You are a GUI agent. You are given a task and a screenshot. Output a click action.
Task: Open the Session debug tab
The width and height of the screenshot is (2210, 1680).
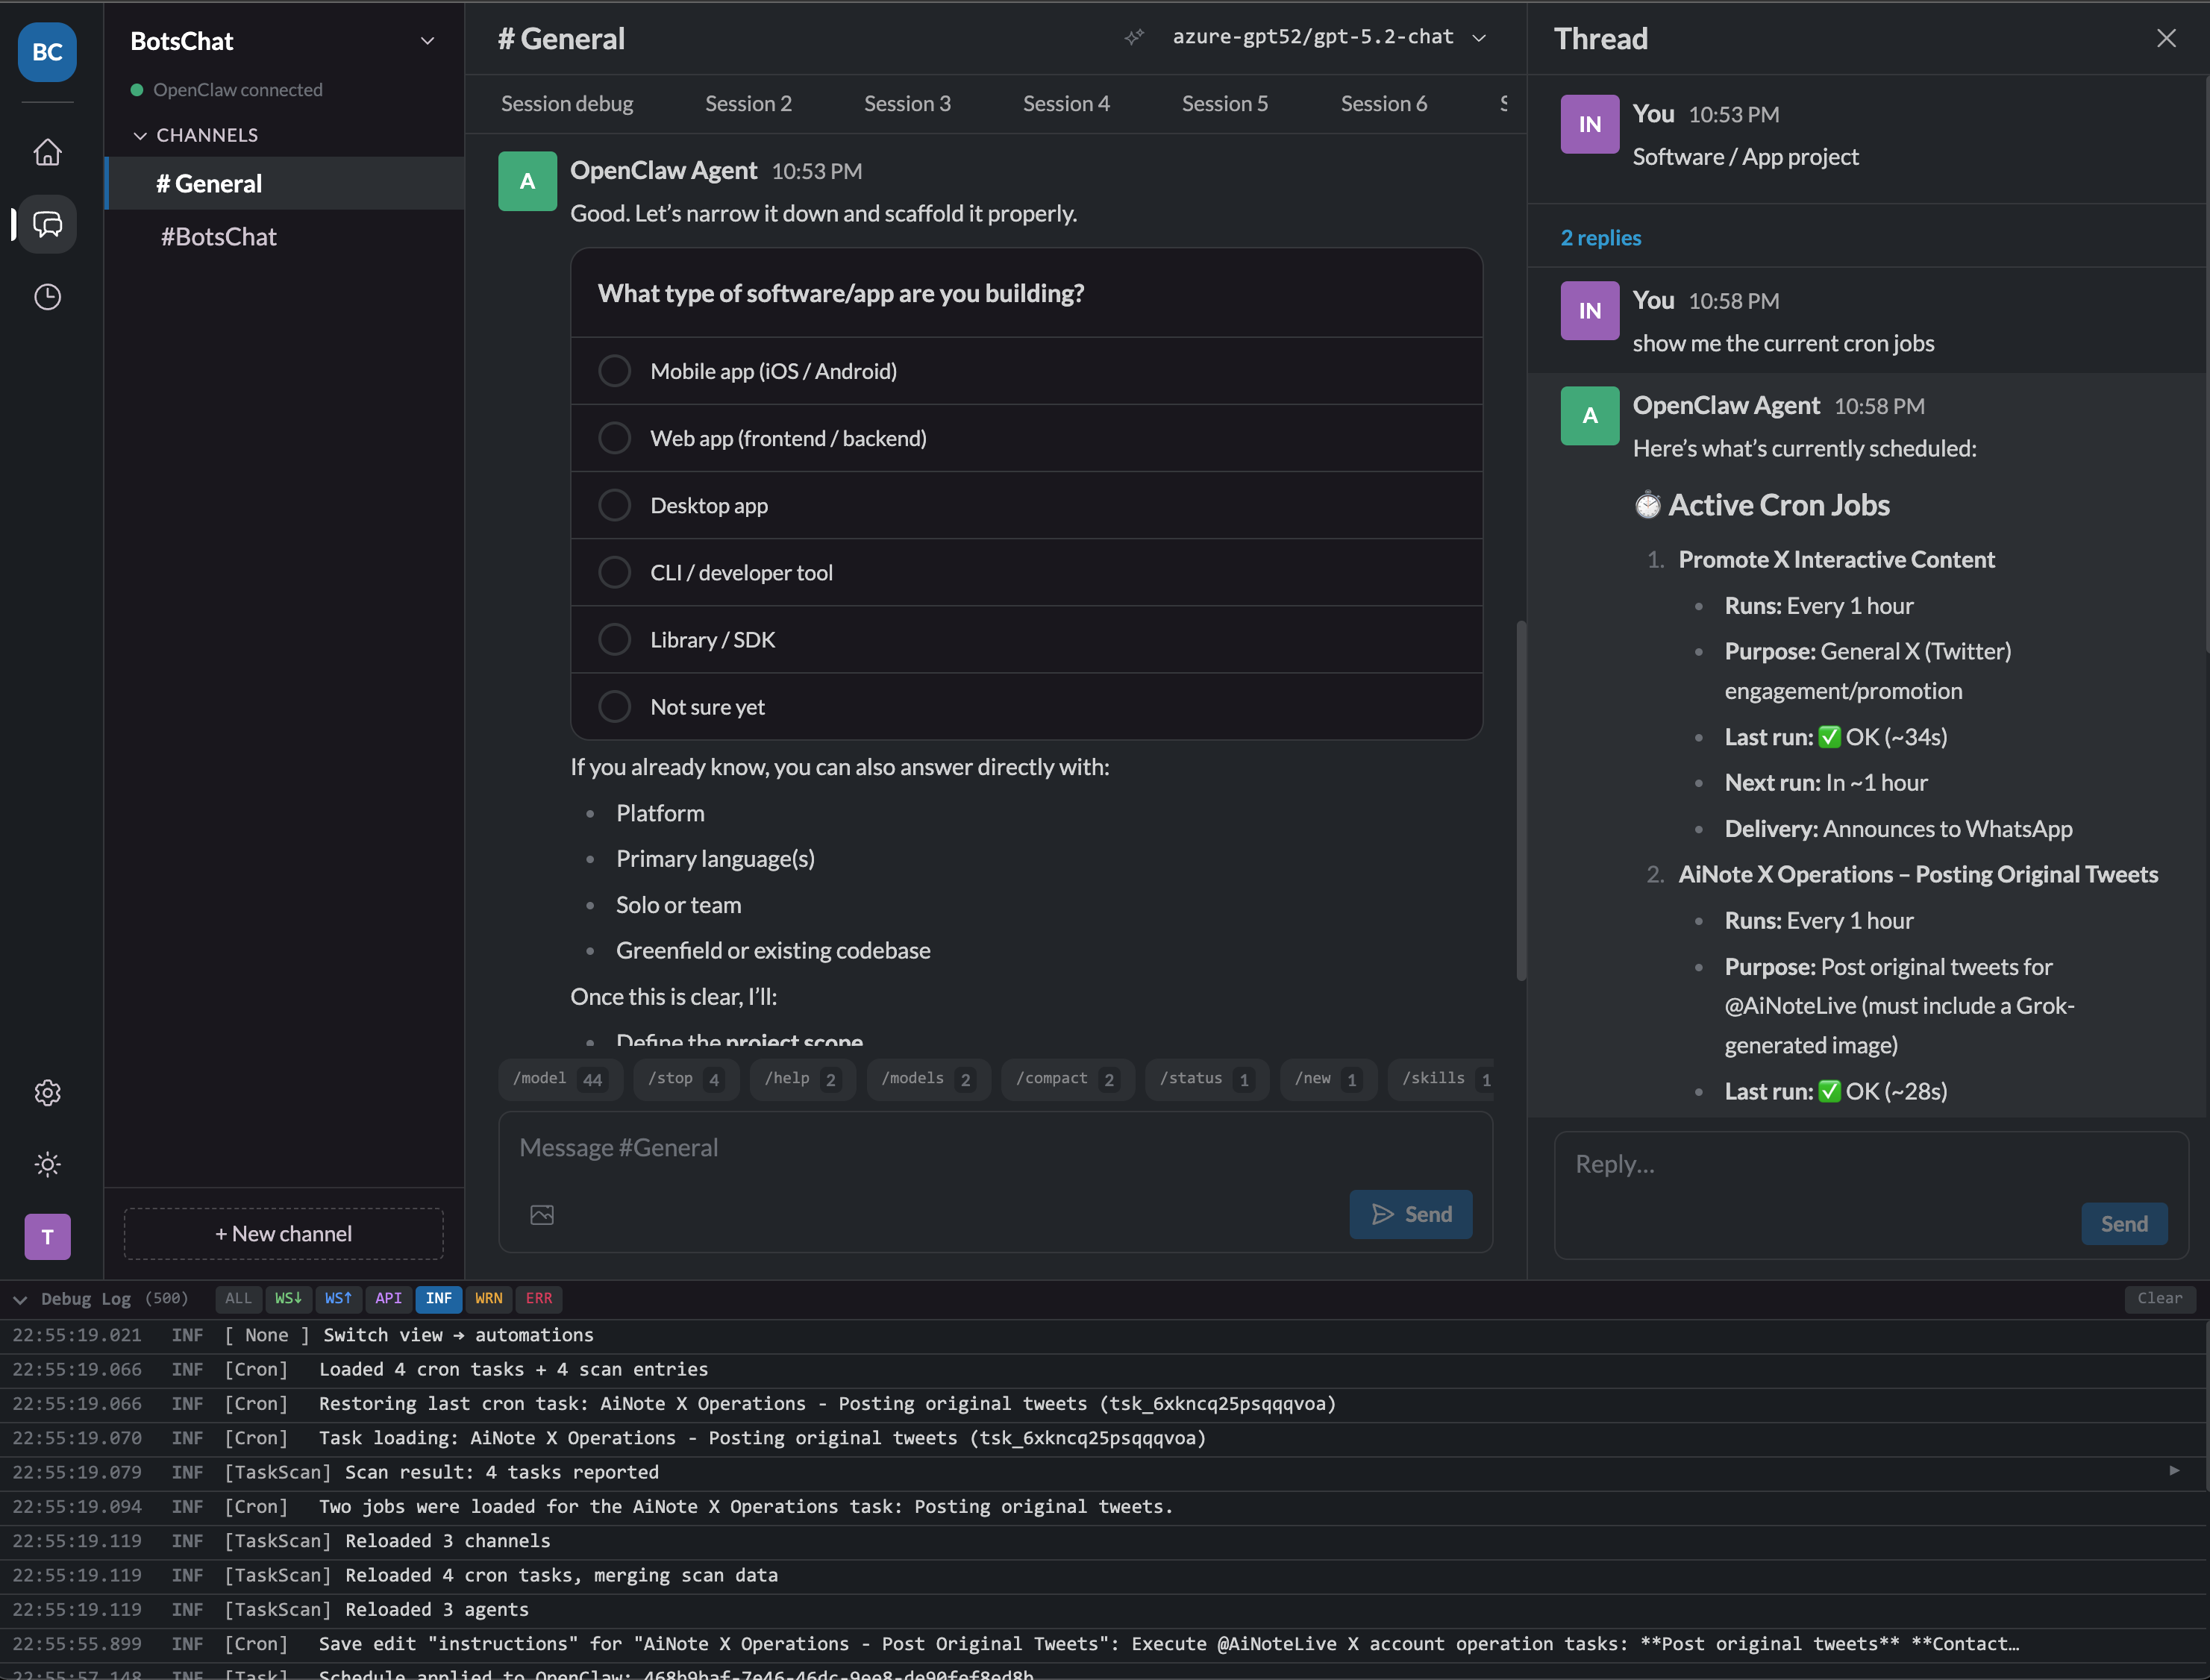[566, 103]
